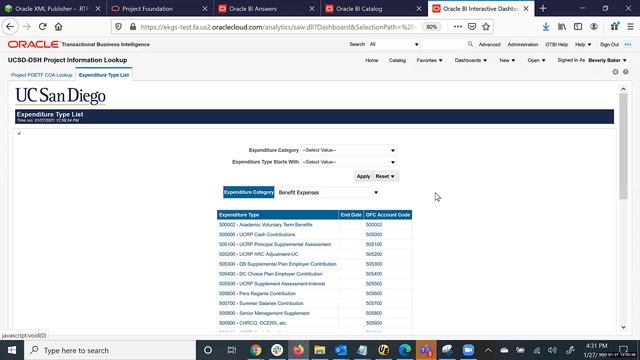
Task: Open the Firefox library icon
Action: (562, 27)
